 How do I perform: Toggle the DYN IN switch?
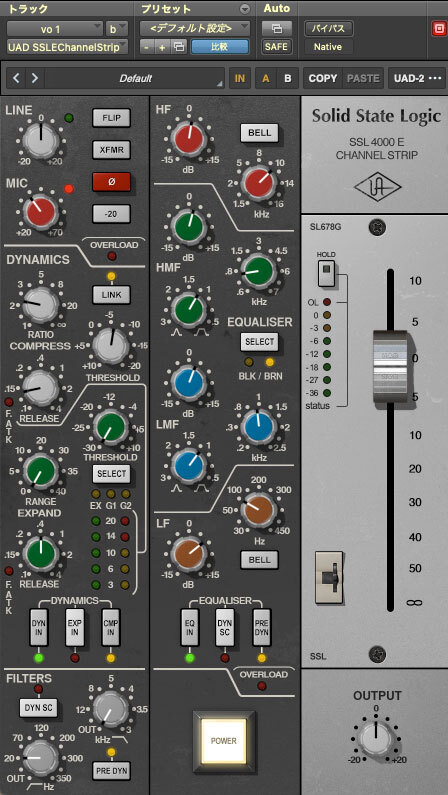tap(39, 627)
